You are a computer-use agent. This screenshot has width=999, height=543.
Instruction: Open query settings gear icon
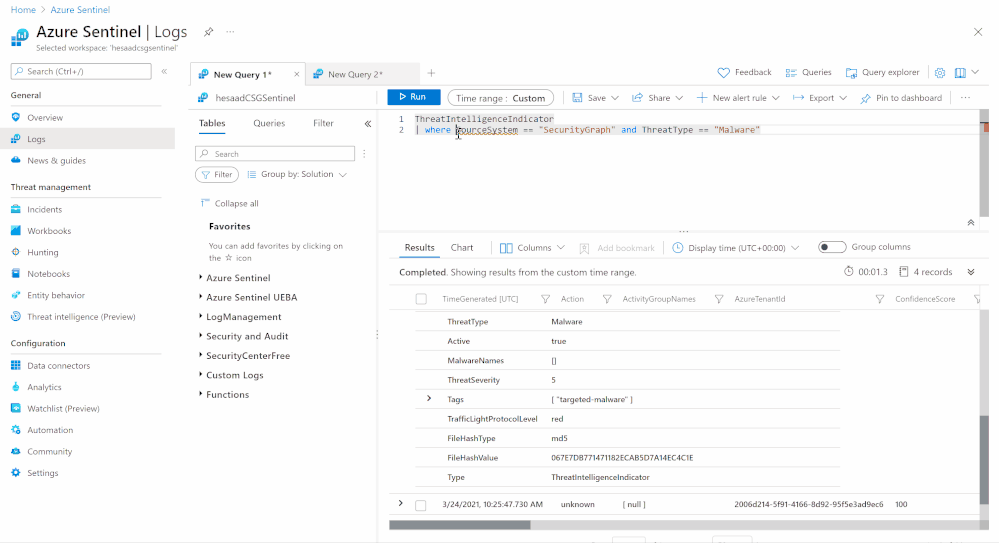coord(940,73)
